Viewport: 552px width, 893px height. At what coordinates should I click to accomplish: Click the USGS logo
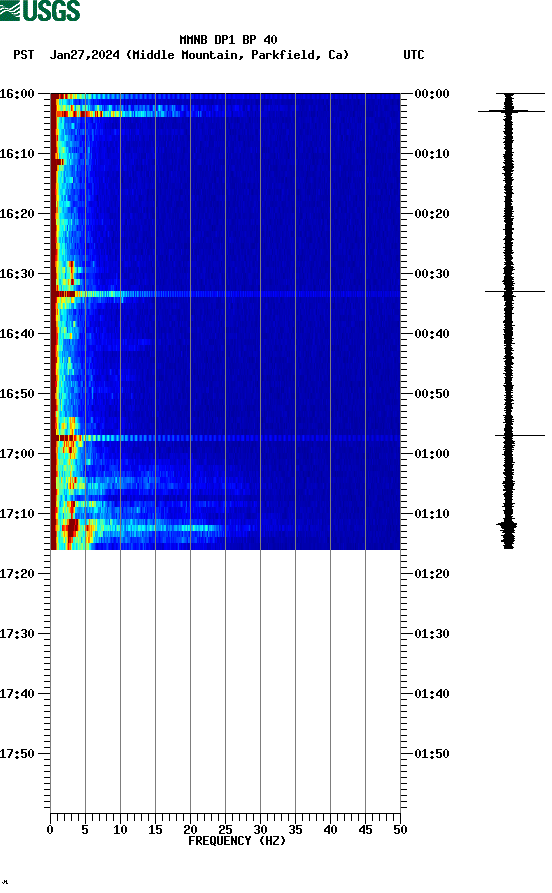[40, 10]
